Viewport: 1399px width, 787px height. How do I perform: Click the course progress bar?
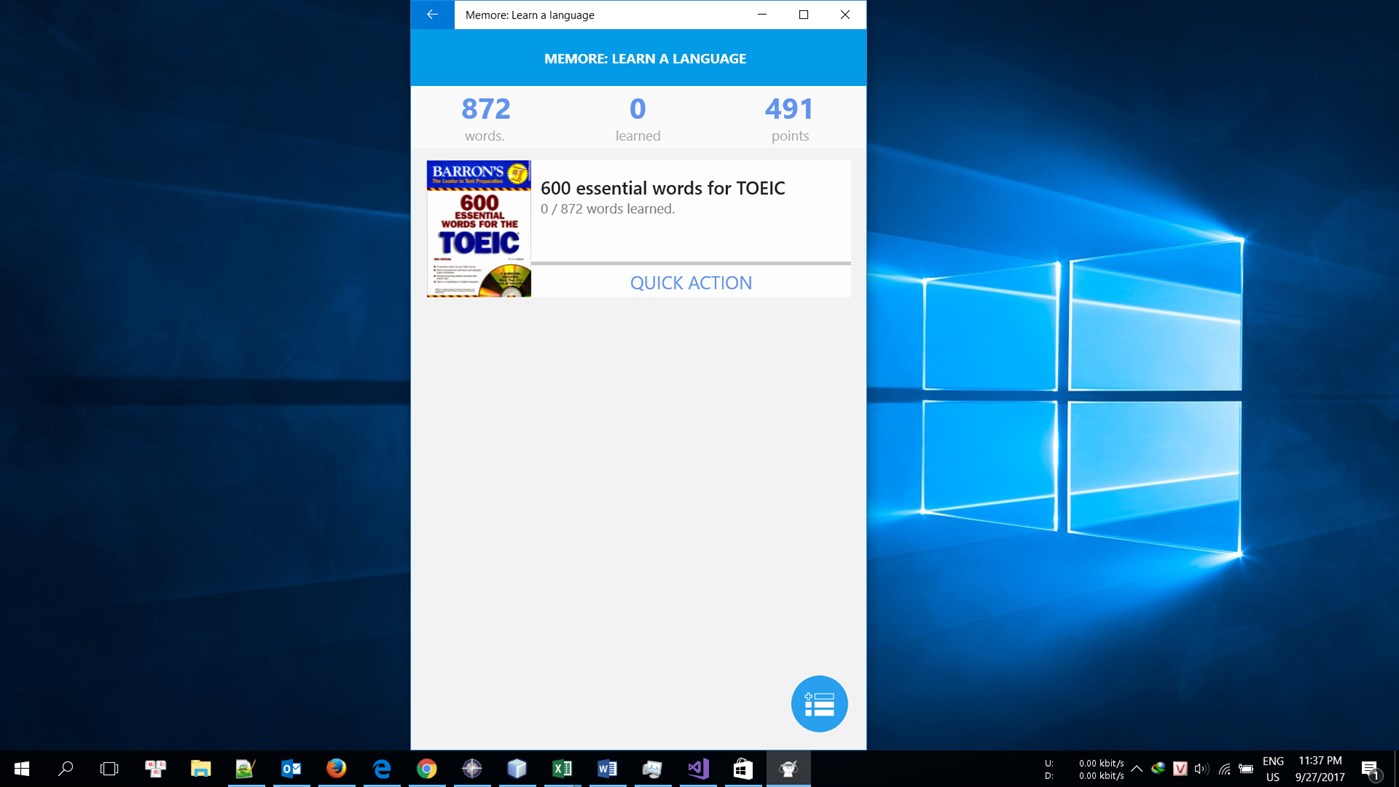pos(690,262)
